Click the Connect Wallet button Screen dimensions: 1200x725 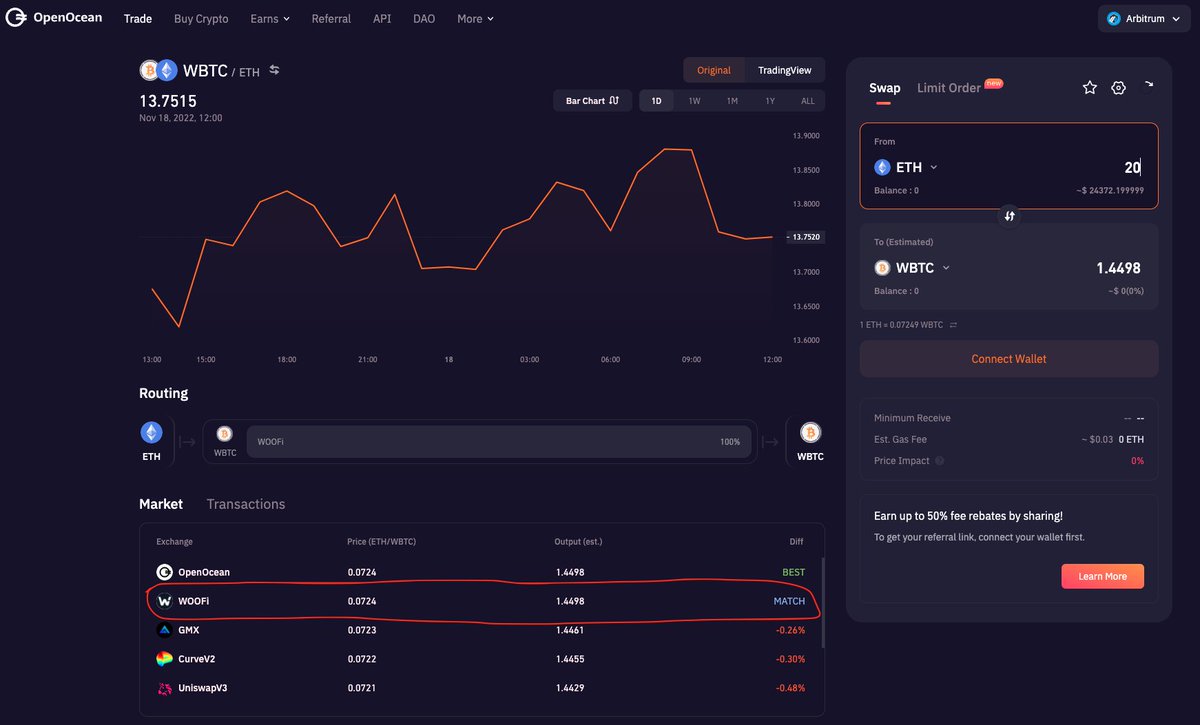click(1009, 359)
